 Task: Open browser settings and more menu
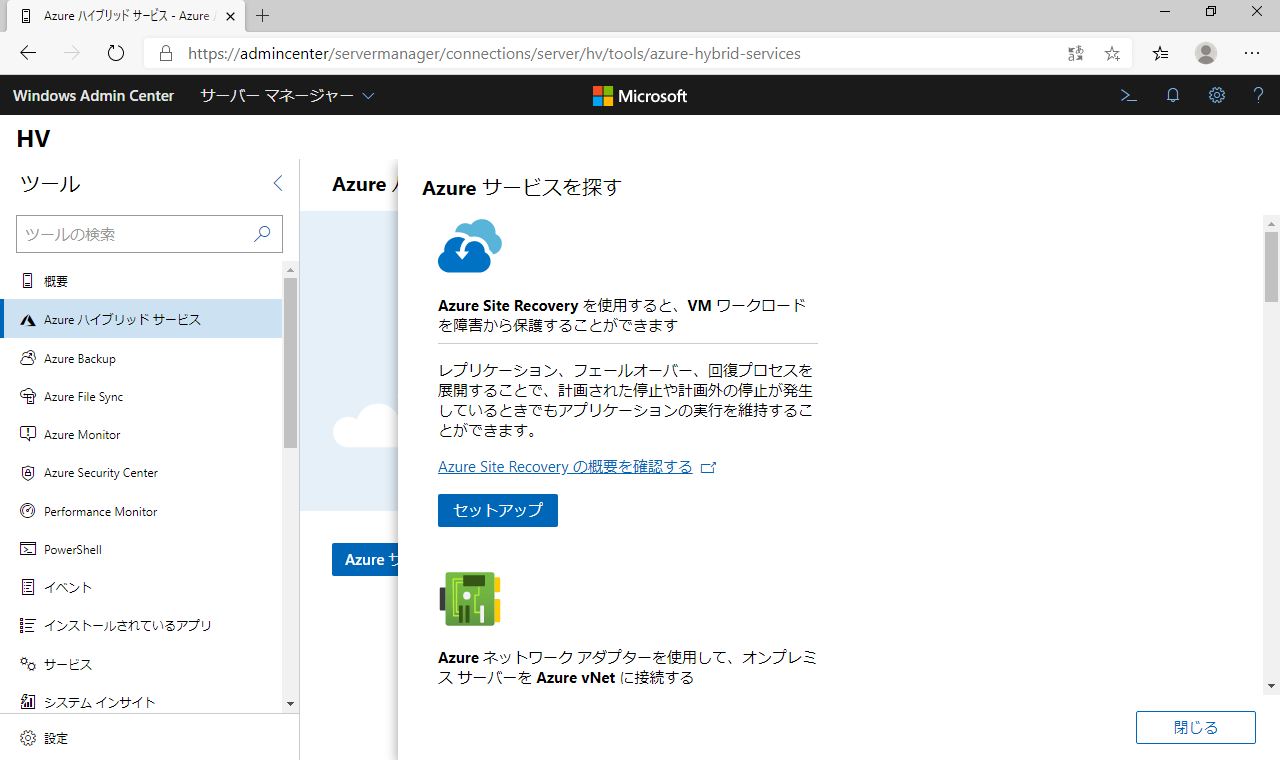point(1252,53)
